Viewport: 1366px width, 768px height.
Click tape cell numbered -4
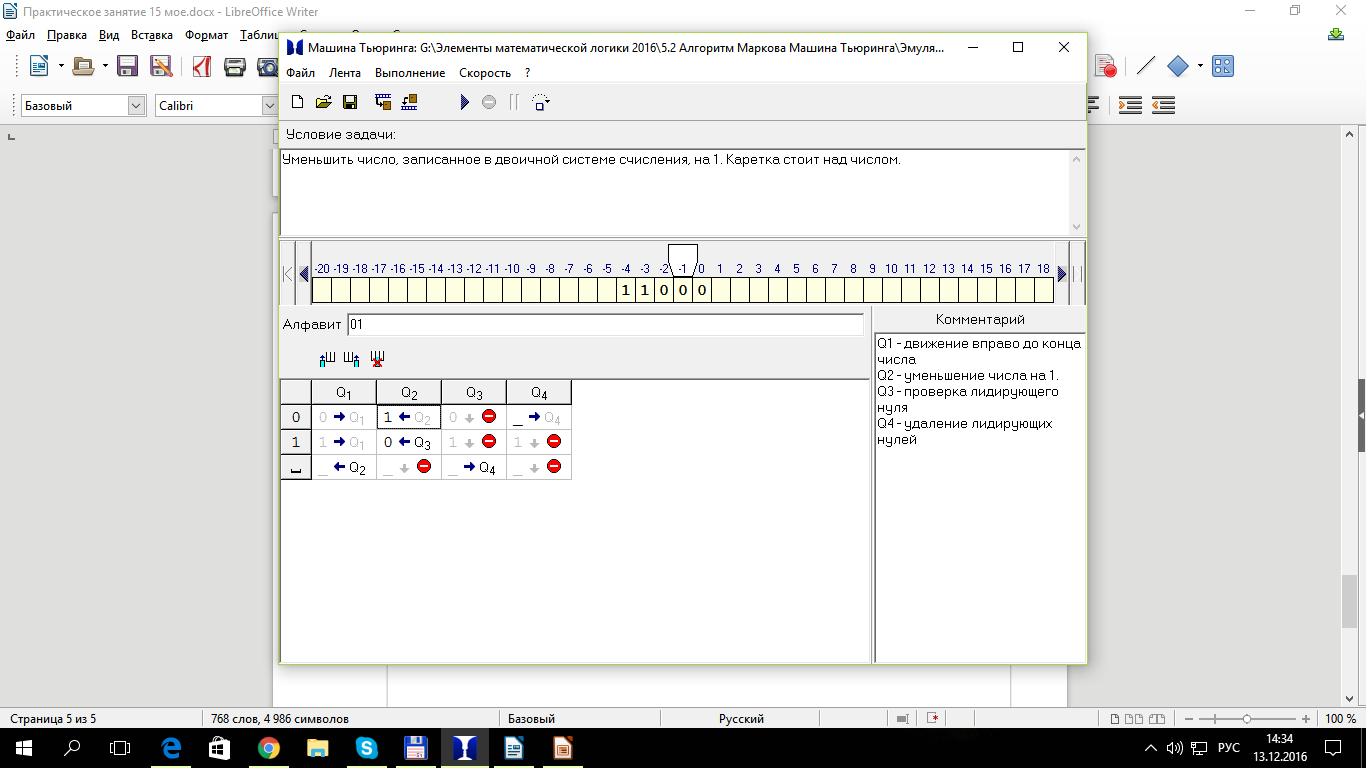point(625,290)
